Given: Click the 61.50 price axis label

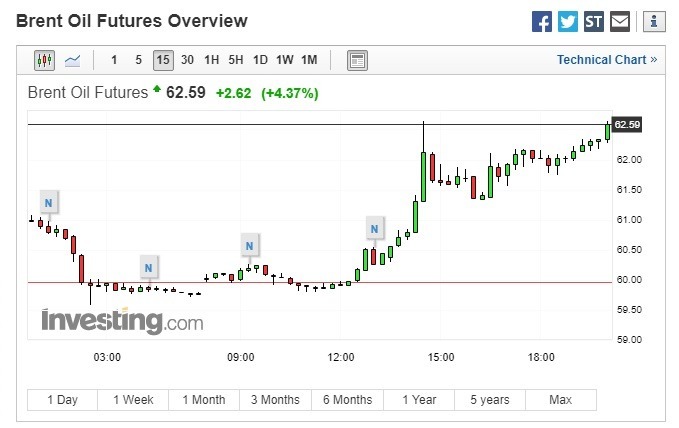Looking at the screenshot, I should pos(629,189).
